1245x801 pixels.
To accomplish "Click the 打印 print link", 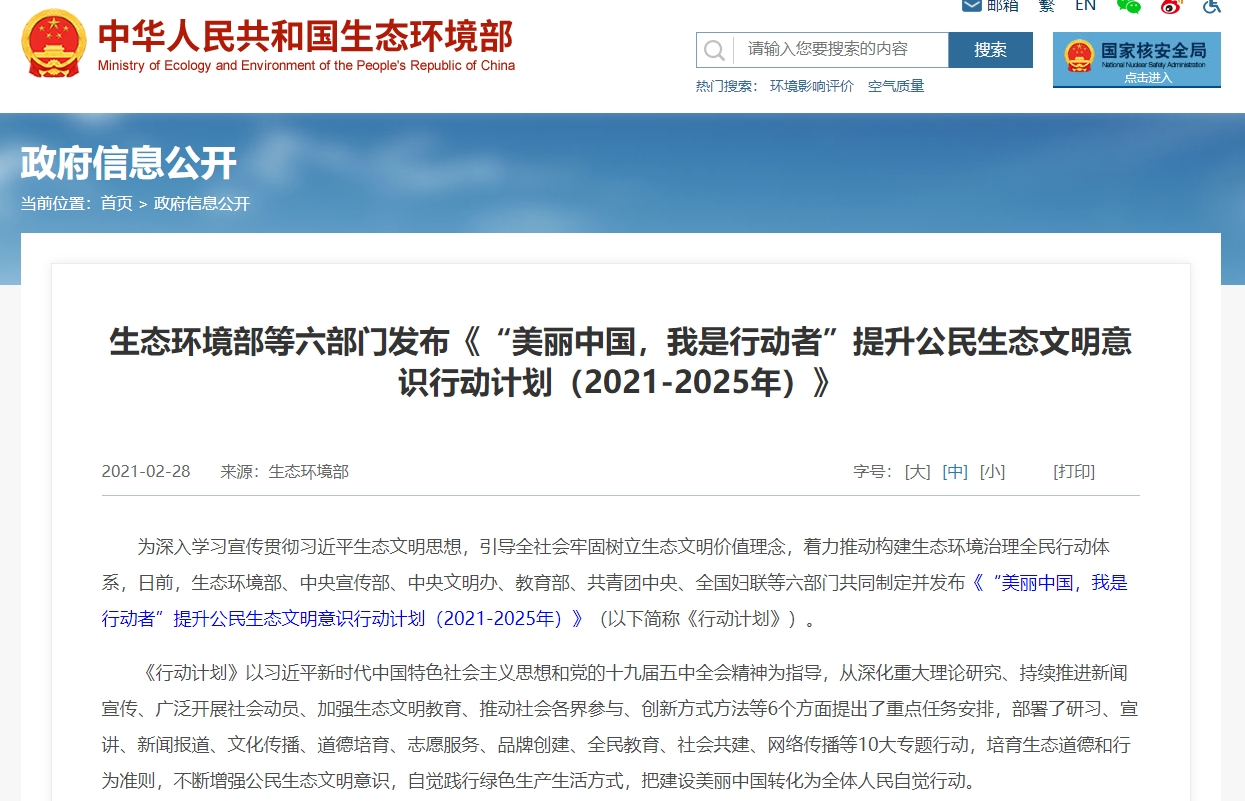I will point(1074,472).
